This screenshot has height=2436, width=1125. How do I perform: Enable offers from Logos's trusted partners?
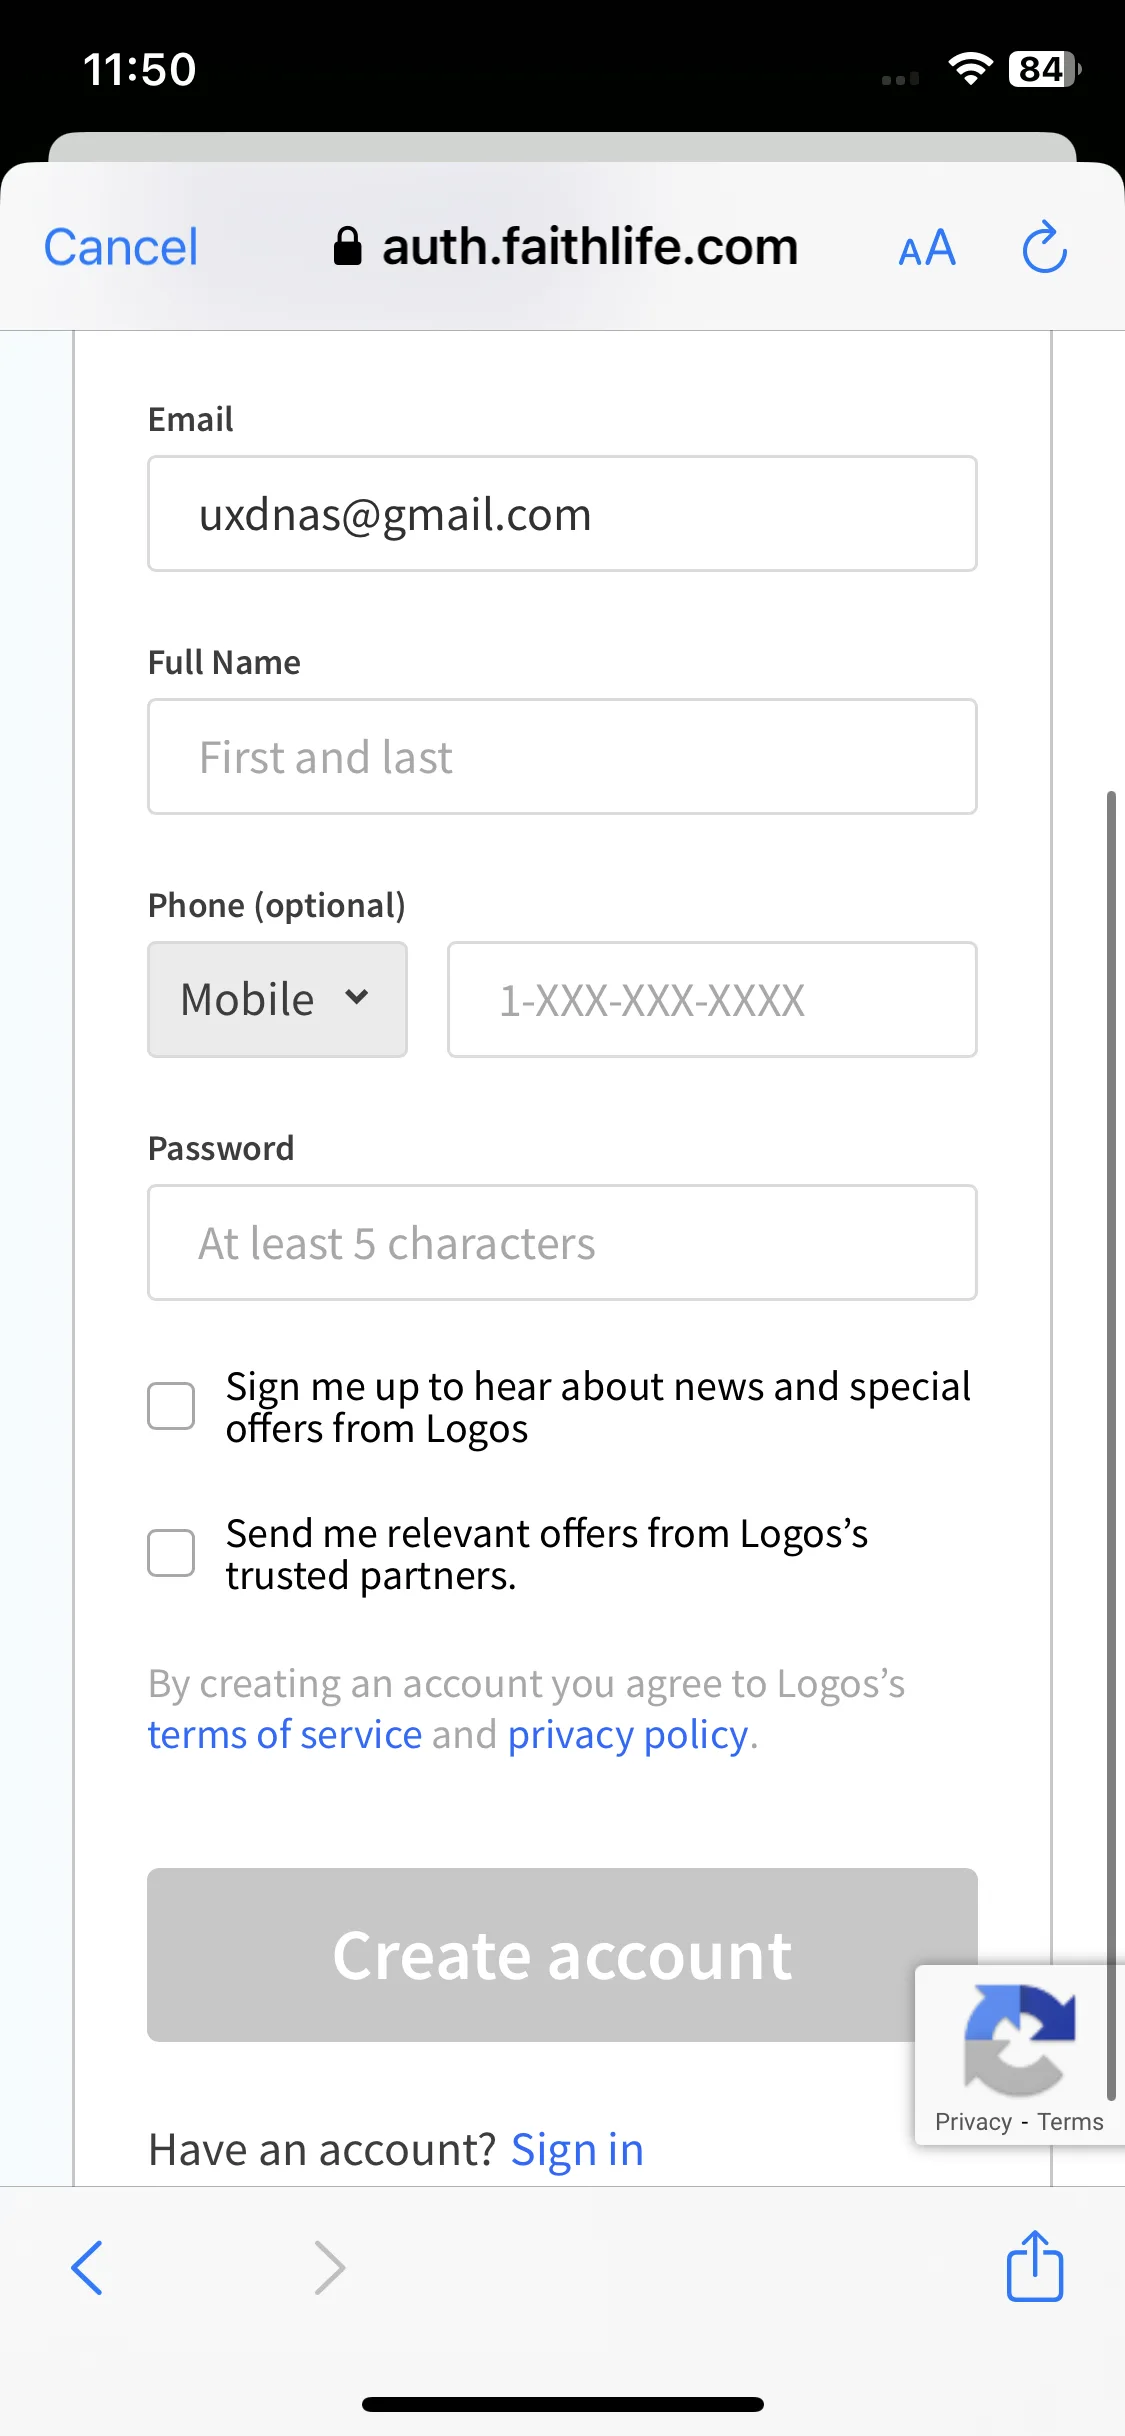pyautogui.click(x=171, y=1553)
